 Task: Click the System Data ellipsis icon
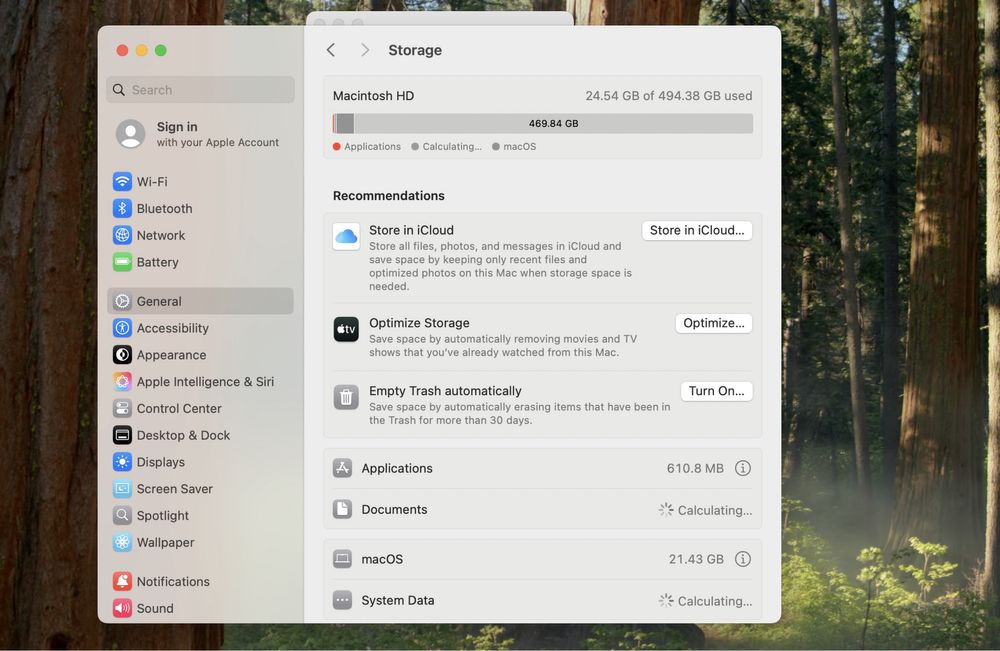[342, 600]
